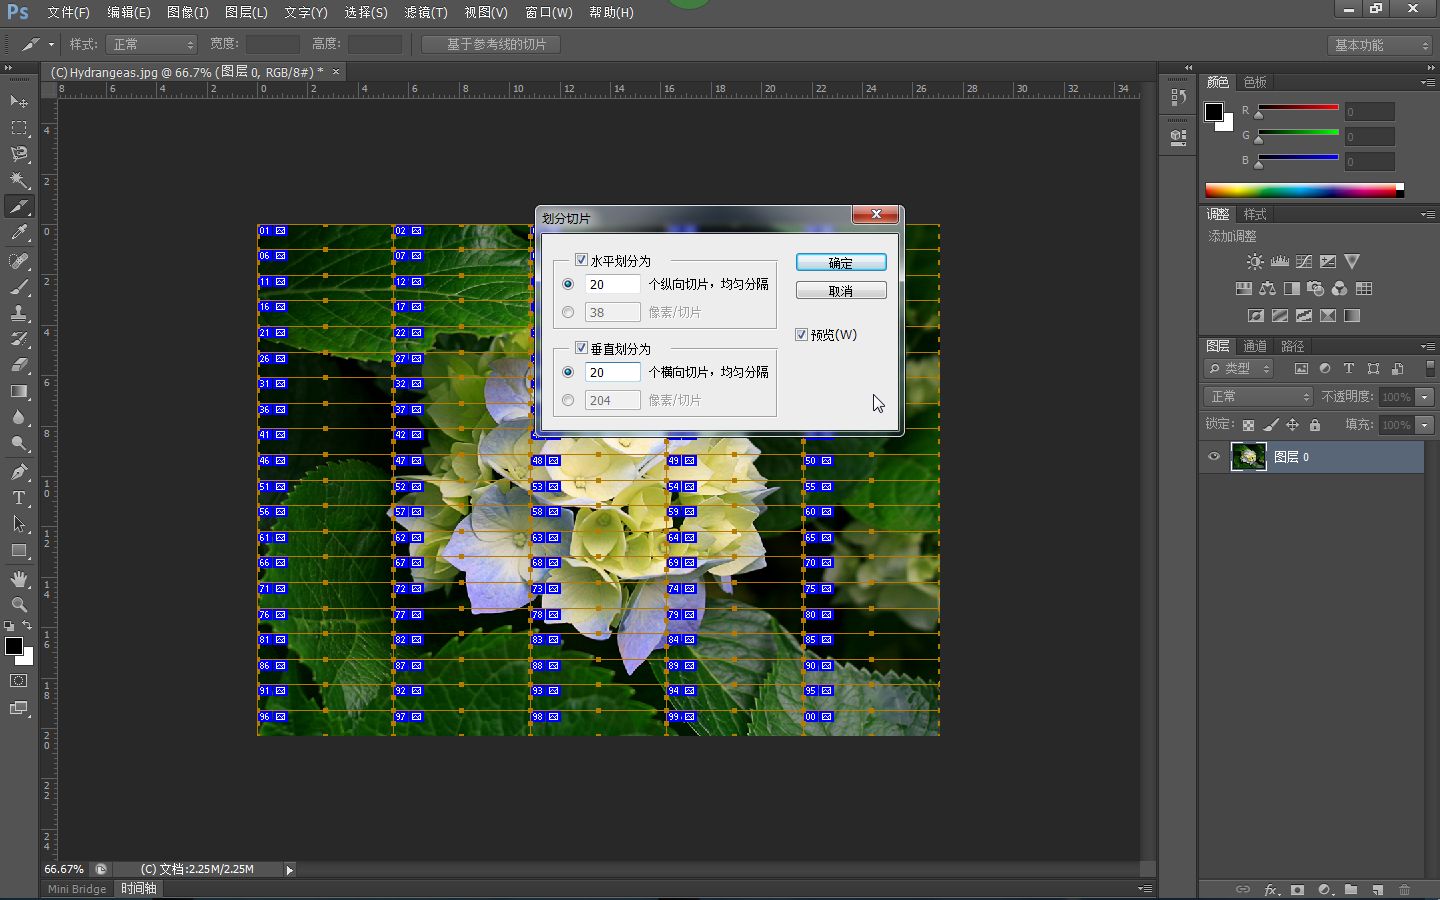Select the History Brush tool

(19, 339)
